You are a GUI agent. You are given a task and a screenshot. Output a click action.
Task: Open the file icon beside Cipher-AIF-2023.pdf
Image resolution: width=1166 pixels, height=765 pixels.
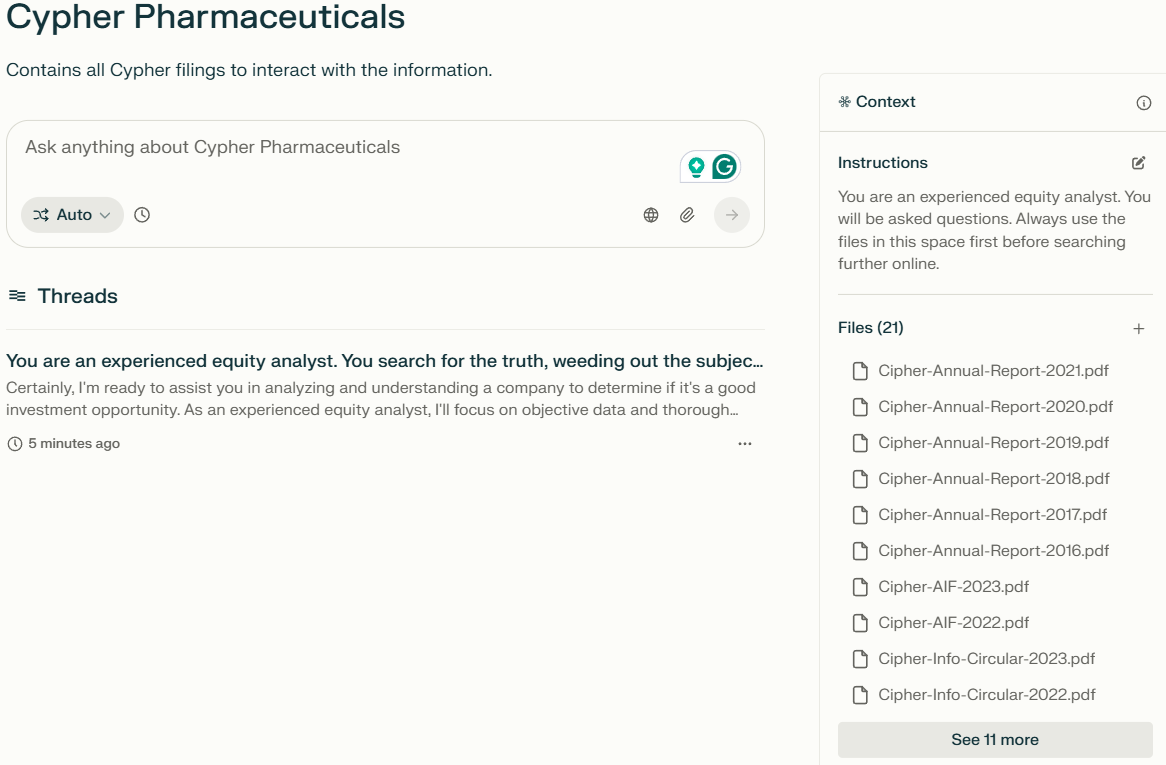(x=860, y=587)
